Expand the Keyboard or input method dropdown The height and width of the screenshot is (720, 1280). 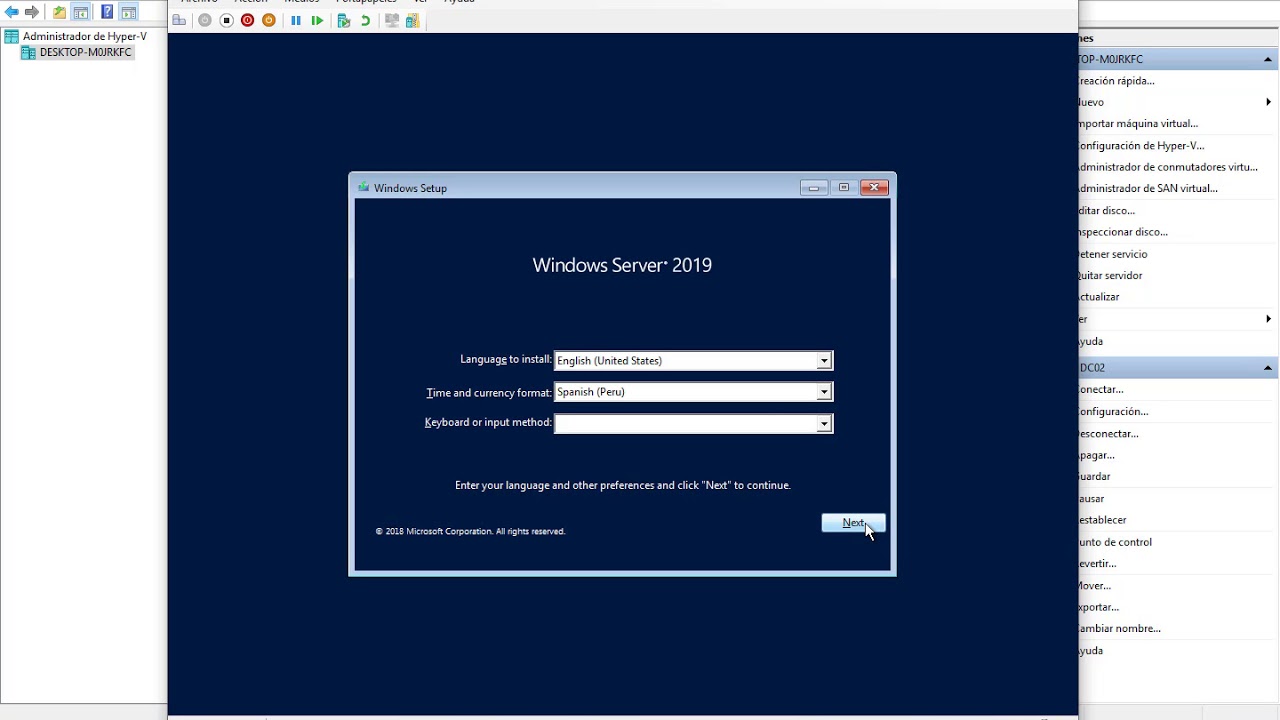click(823, 424)
